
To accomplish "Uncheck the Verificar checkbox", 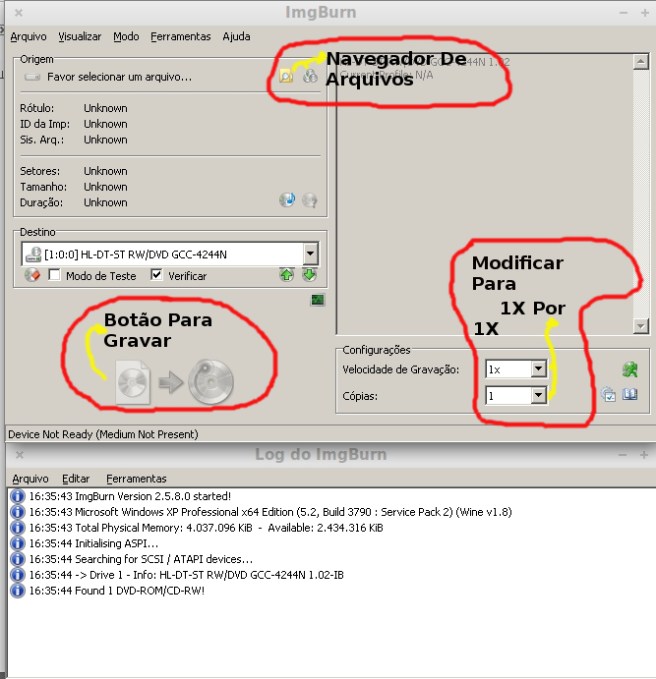I will (x=157, y=275).
